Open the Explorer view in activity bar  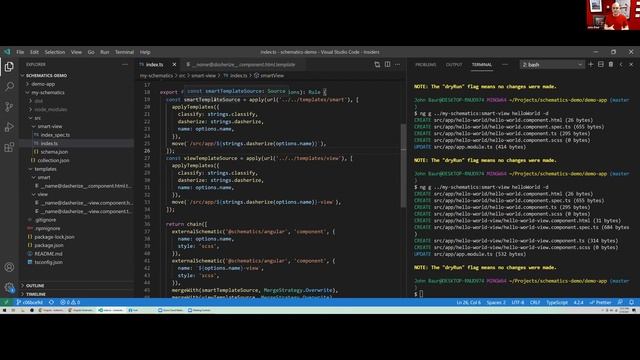(9, 67)
